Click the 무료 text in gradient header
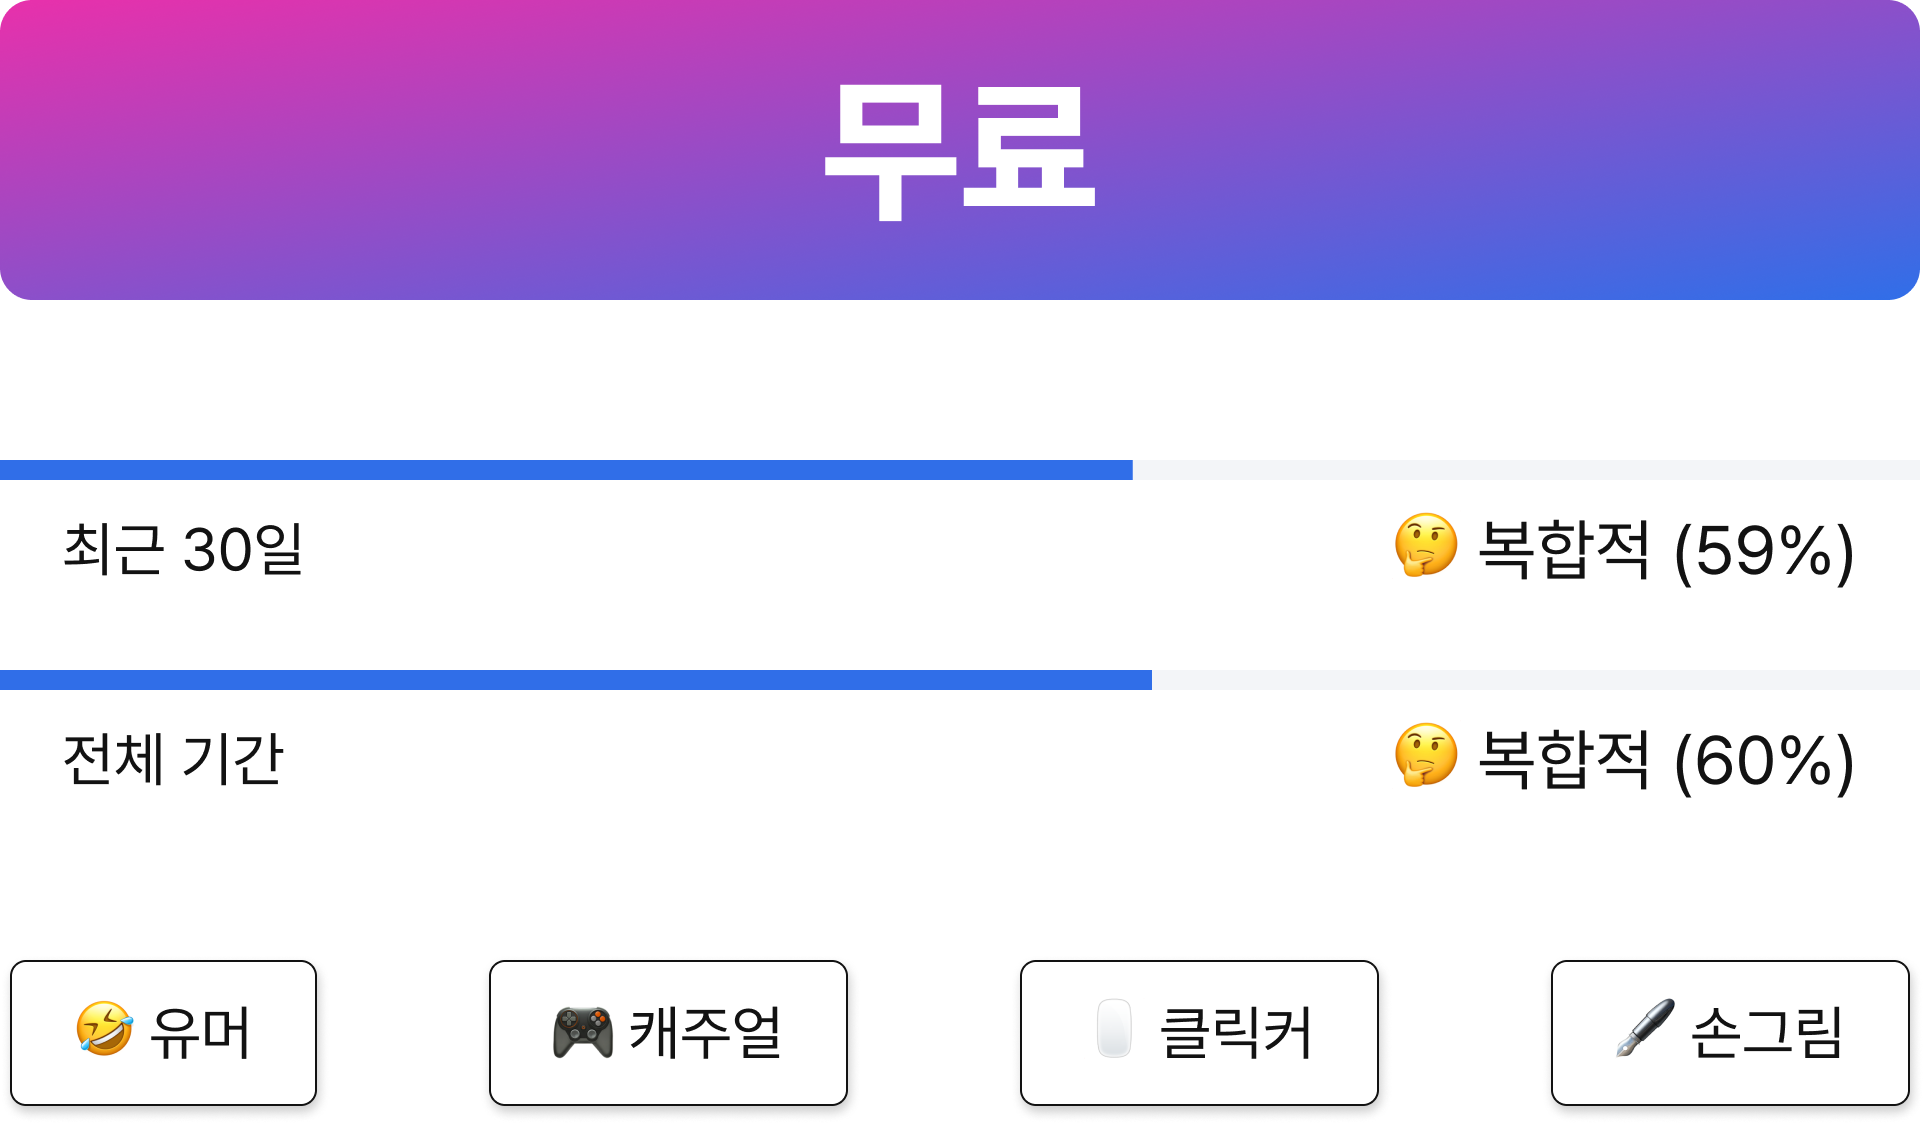Screen dimensions: 1924x1124 pyautogui.click(x=960, y=152)
